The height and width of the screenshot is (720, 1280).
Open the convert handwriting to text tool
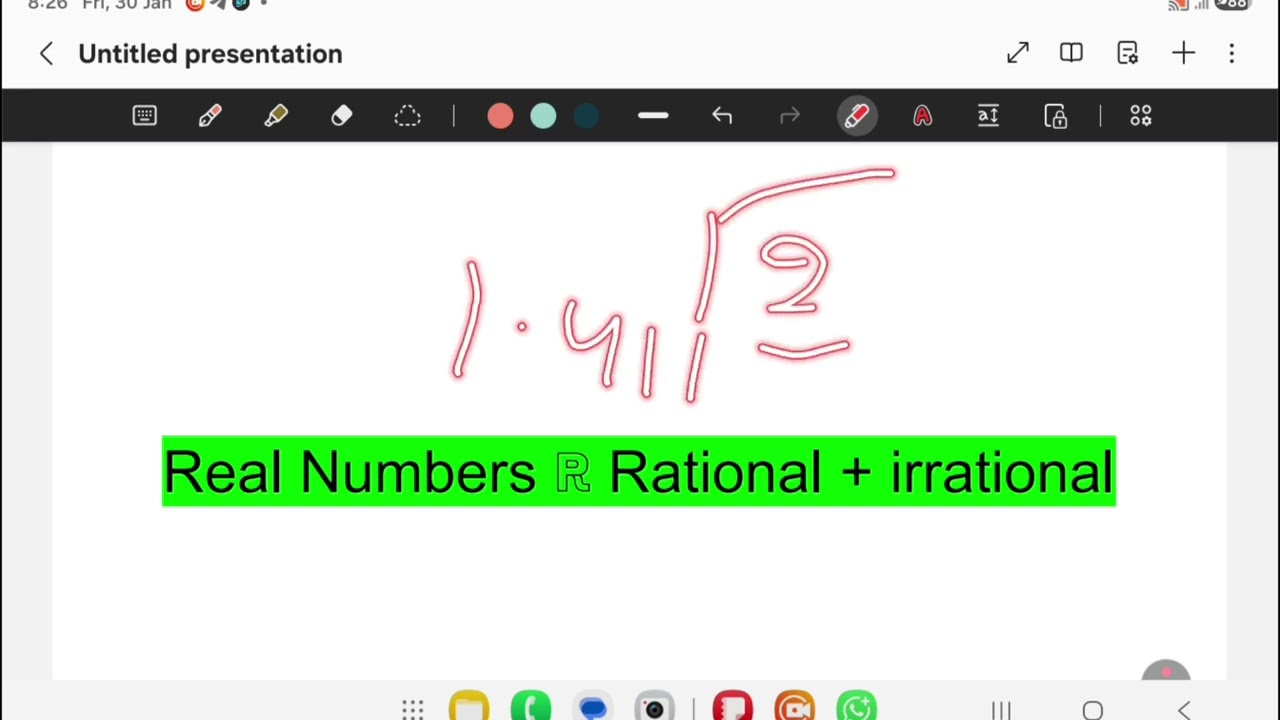(x=988, y=116)
